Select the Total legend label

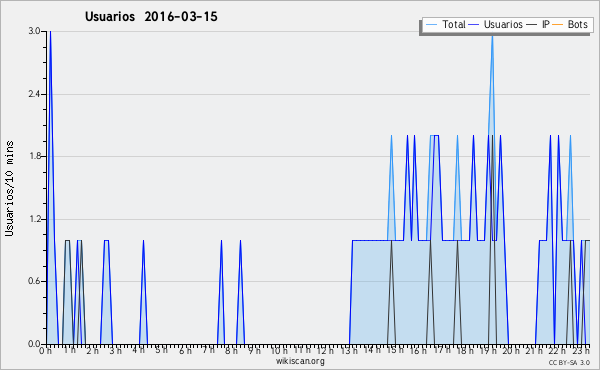coord(454,24)
